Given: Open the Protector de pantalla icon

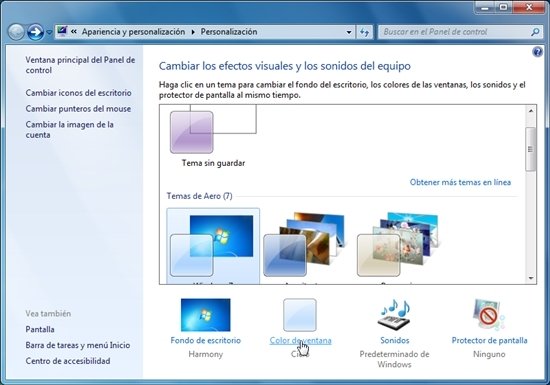Looking at the screenshot, I should [489, 315].
